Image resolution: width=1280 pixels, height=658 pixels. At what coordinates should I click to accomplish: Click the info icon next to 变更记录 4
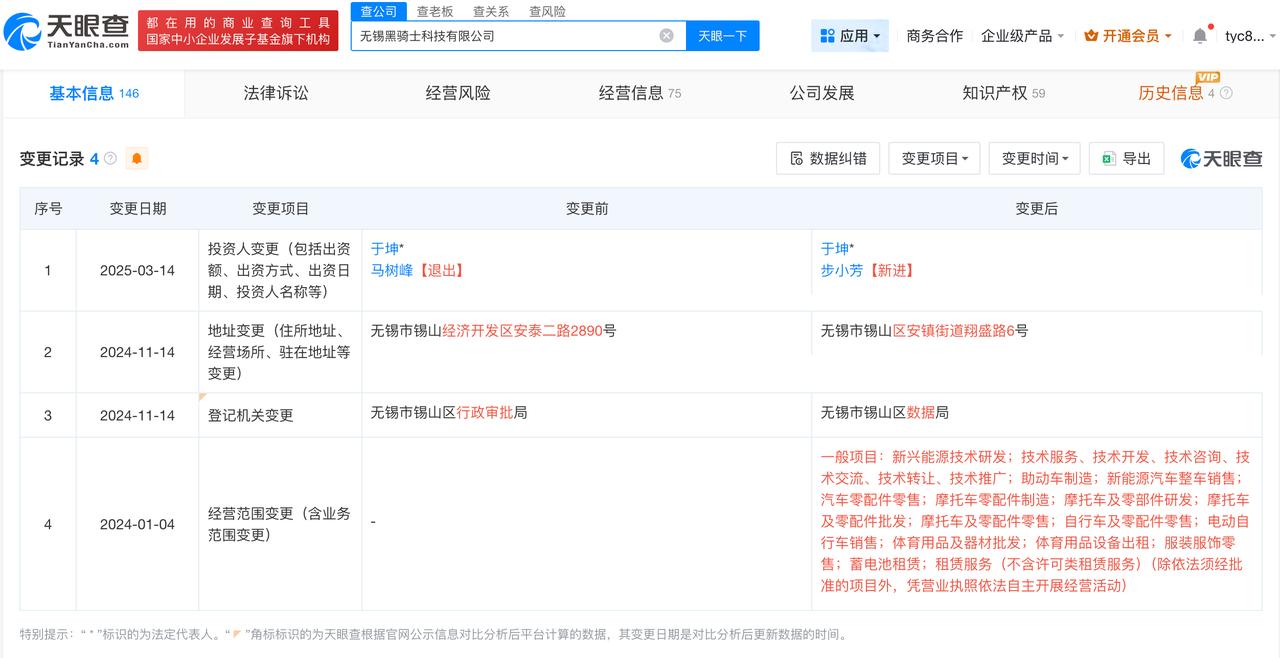point(110,158)
